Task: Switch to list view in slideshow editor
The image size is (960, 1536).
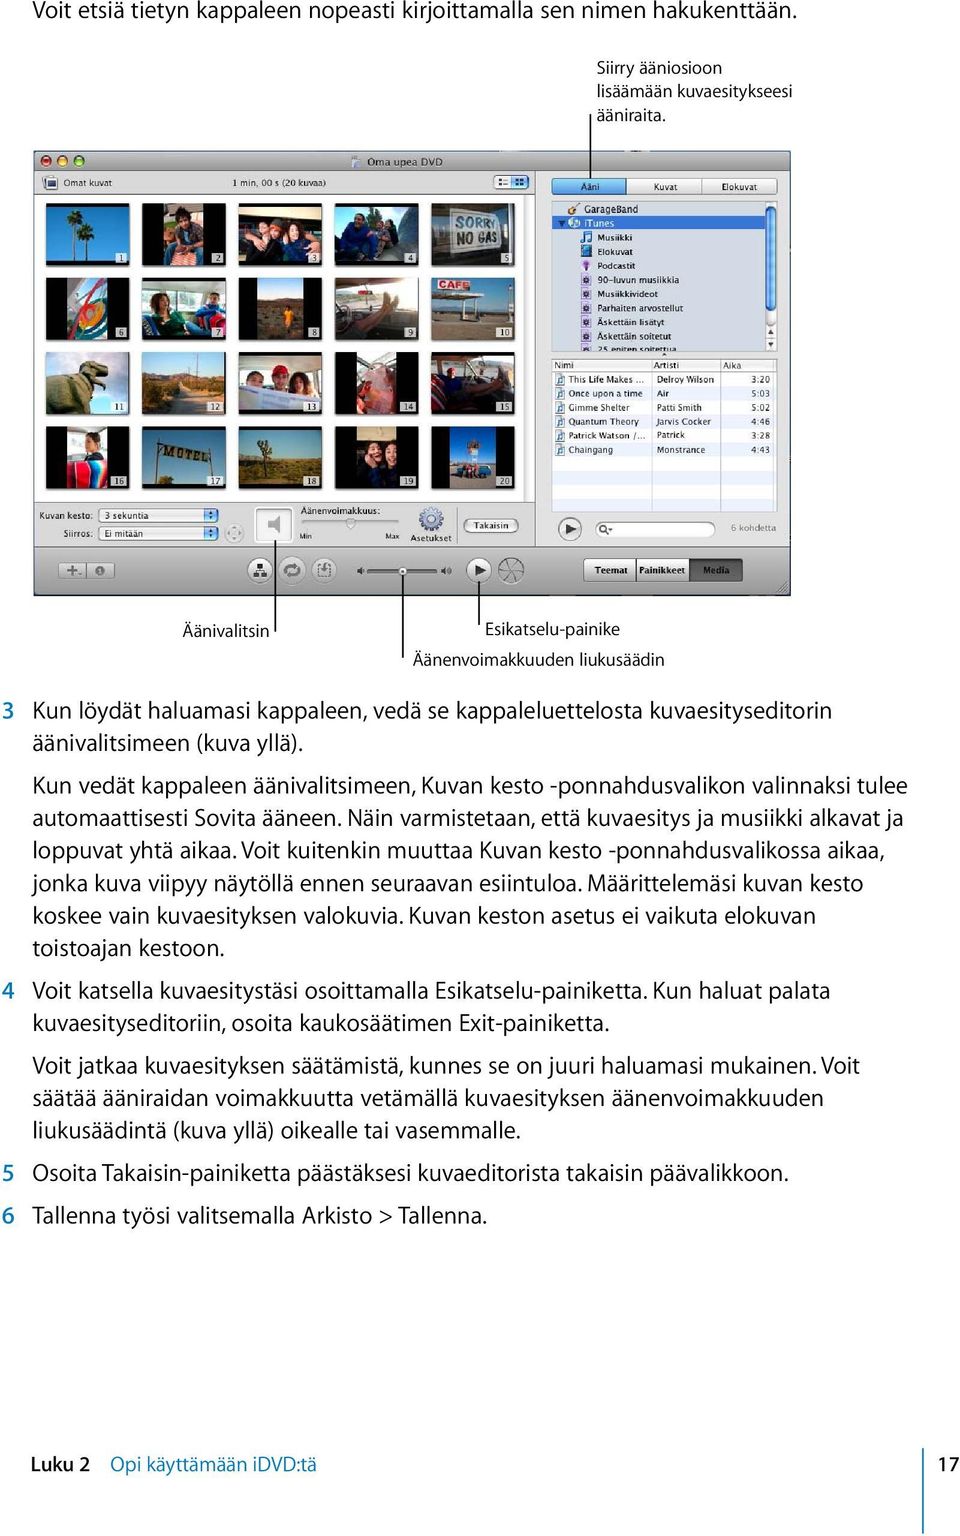Action: click(503, 182)
